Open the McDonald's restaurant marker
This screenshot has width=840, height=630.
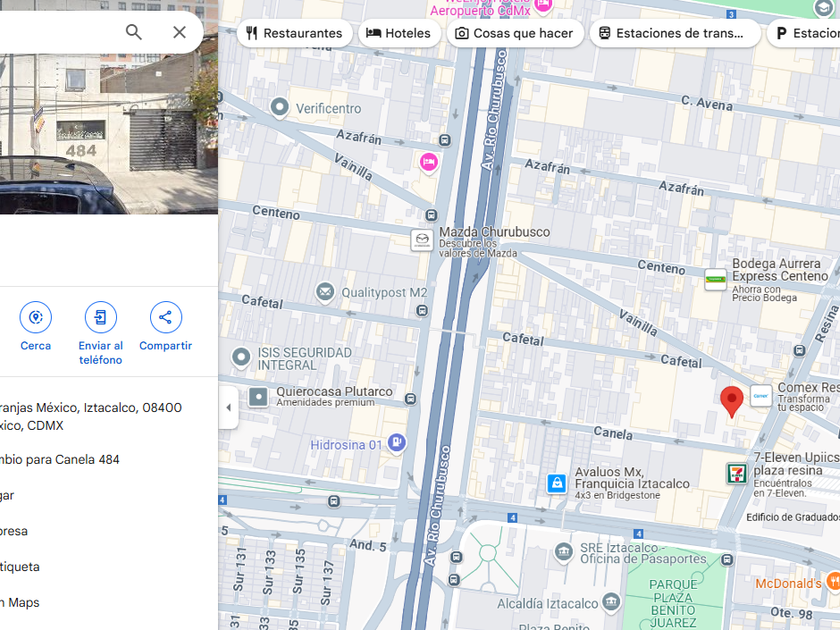click(x=834, y=581)
